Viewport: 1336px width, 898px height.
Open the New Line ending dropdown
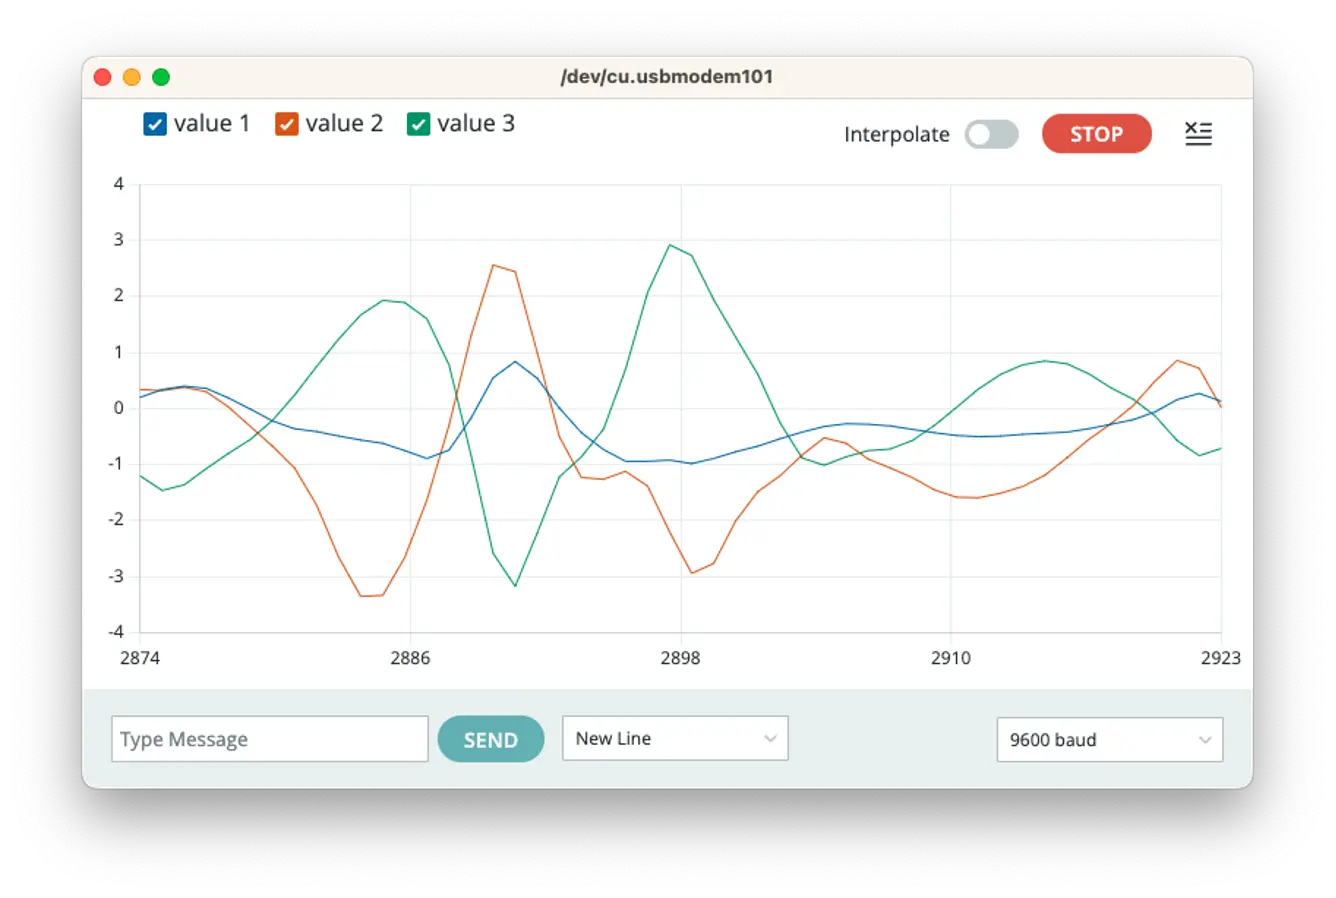(x=675, y=739)
